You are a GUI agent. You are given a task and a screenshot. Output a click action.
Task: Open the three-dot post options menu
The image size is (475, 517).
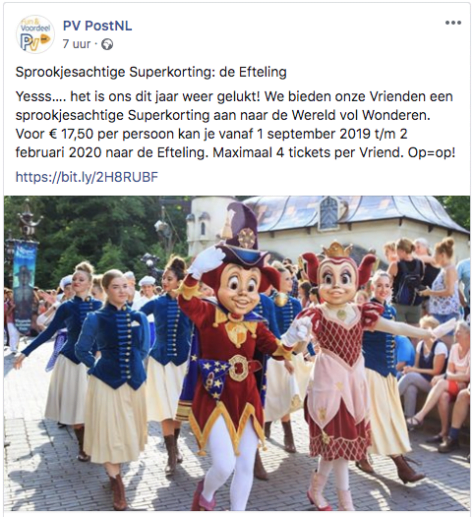pyautogui.click(x=453, y=23)
